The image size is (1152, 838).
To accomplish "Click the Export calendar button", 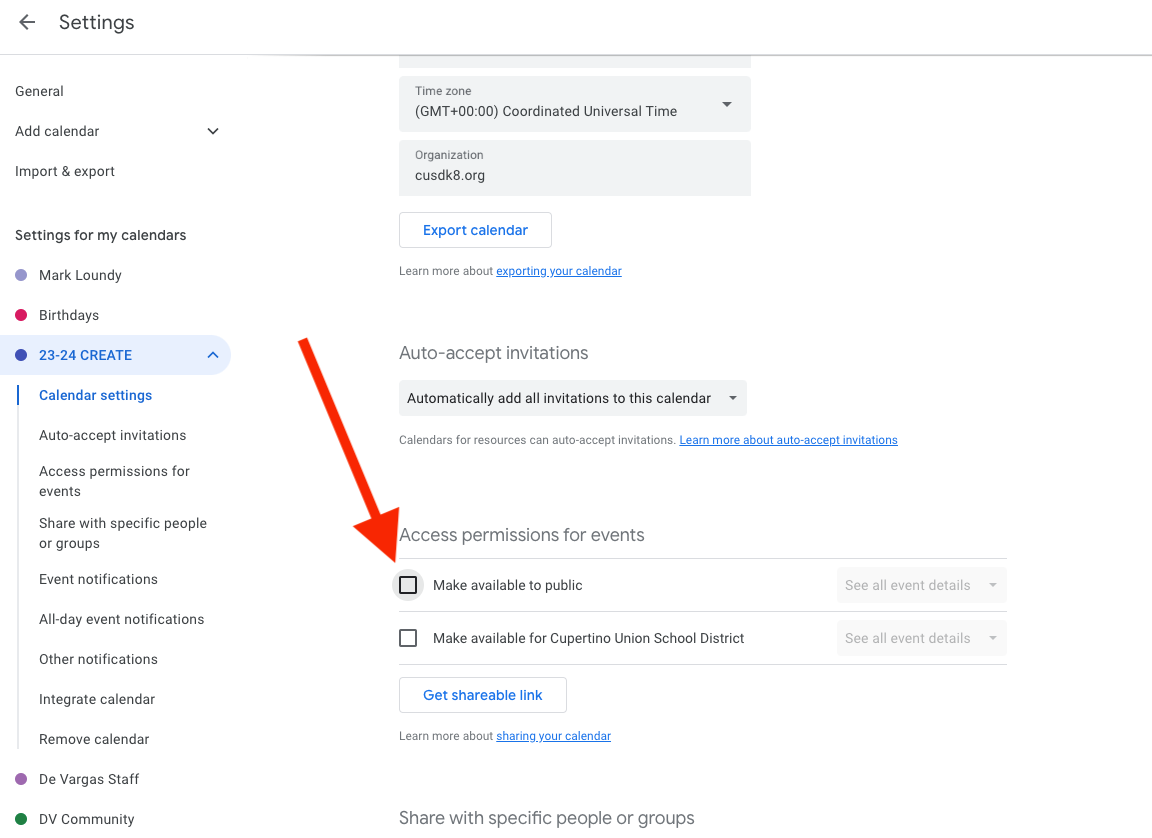I will pyautogui.click(x=475, y=230).
